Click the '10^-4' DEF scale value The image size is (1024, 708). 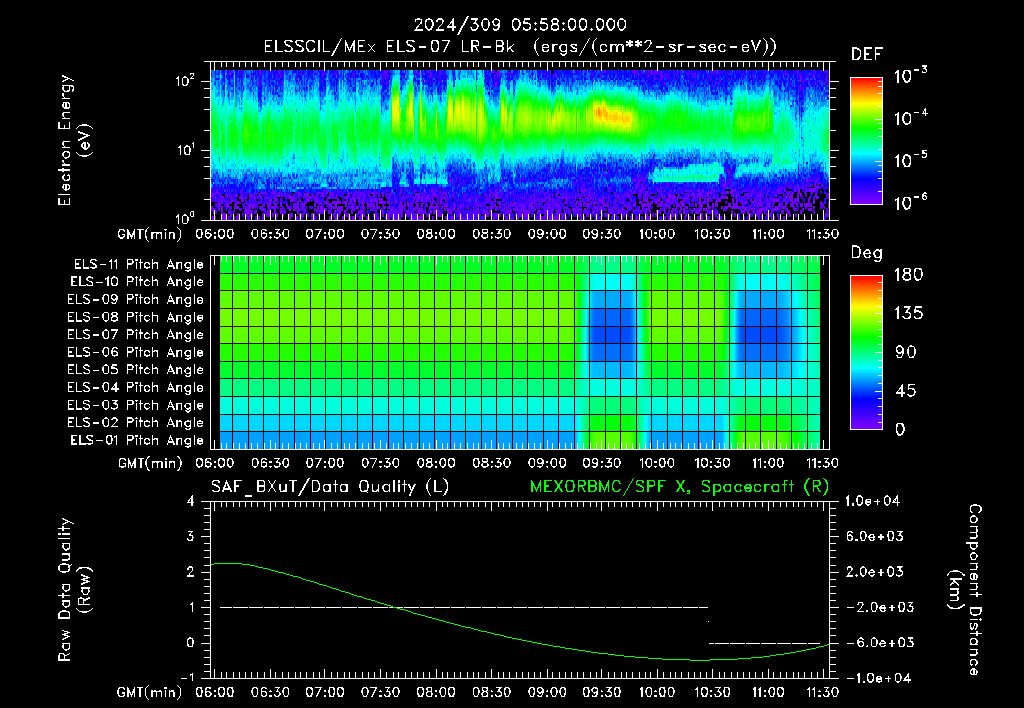click(x=910, y=118)
